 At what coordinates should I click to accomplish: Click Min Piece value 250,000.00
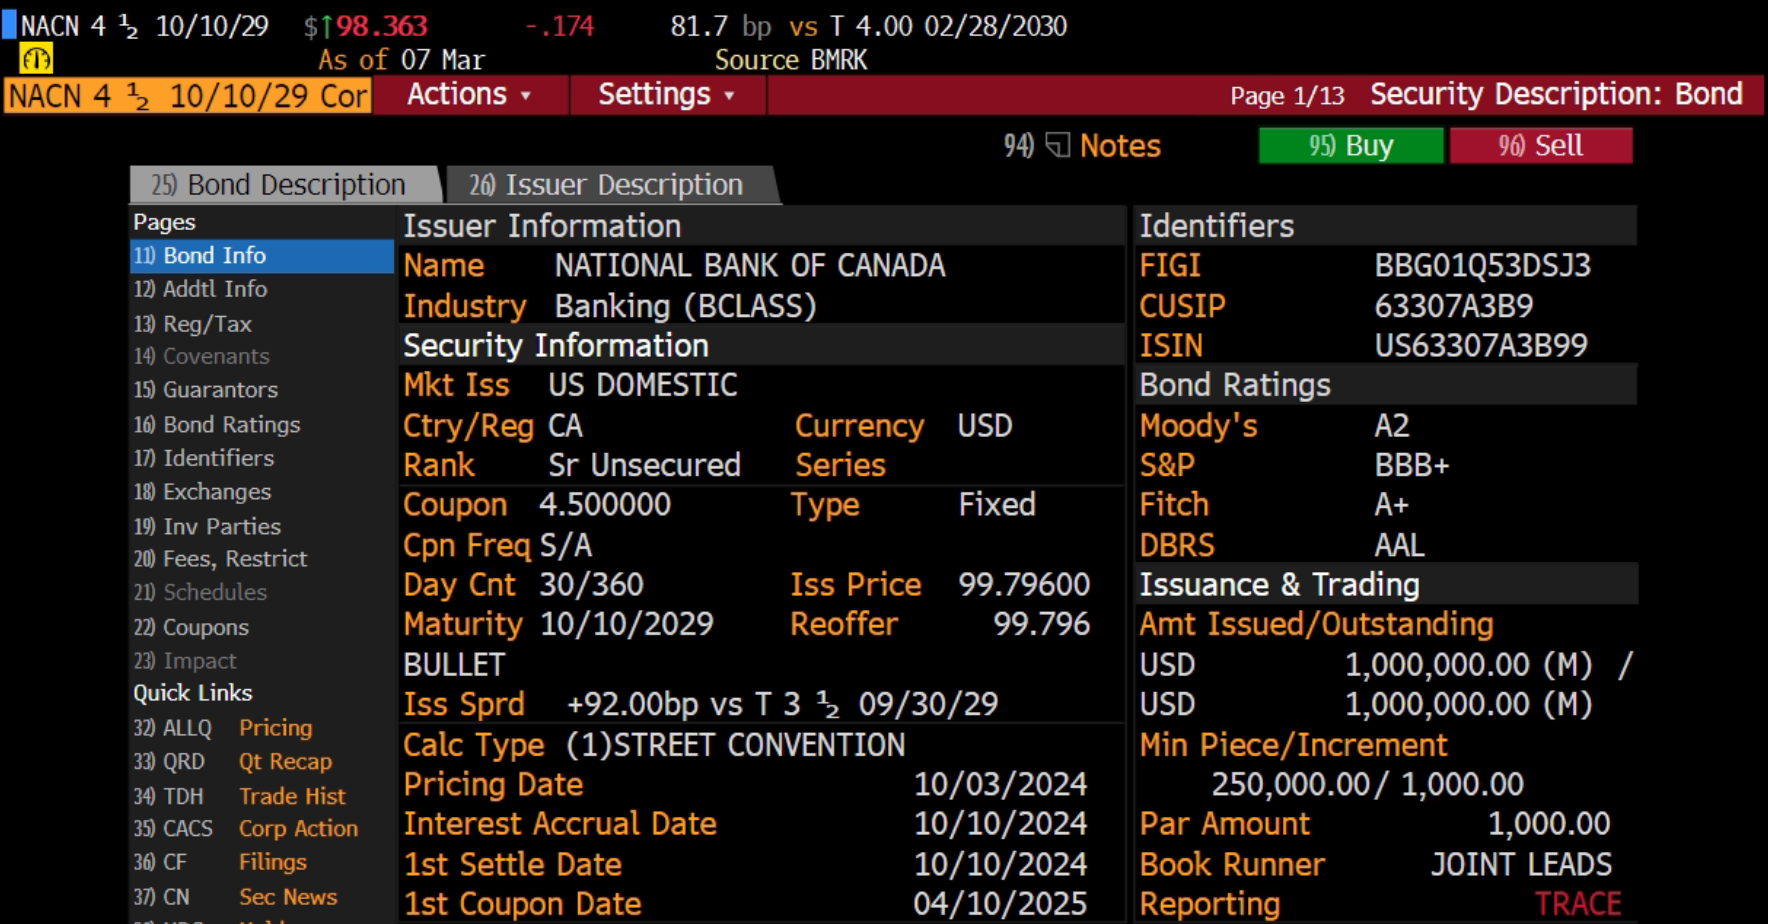pos(1290,785)
